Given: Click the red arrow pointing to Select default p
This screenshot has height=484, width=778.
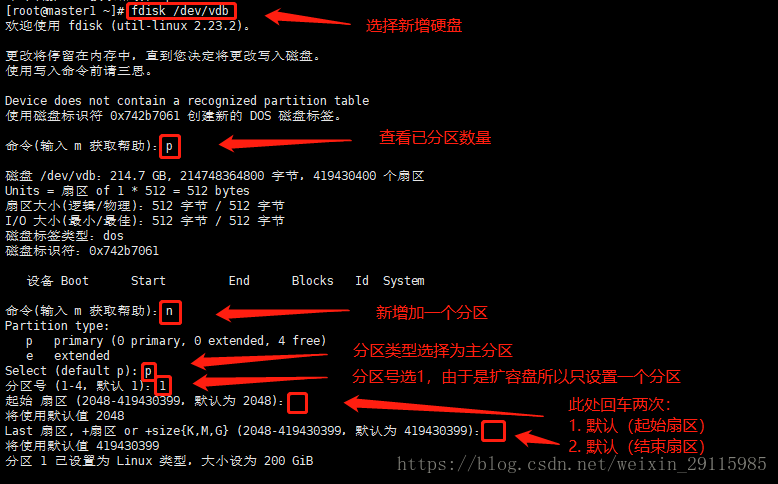Looking at the screenshot, I should (259, 360).
